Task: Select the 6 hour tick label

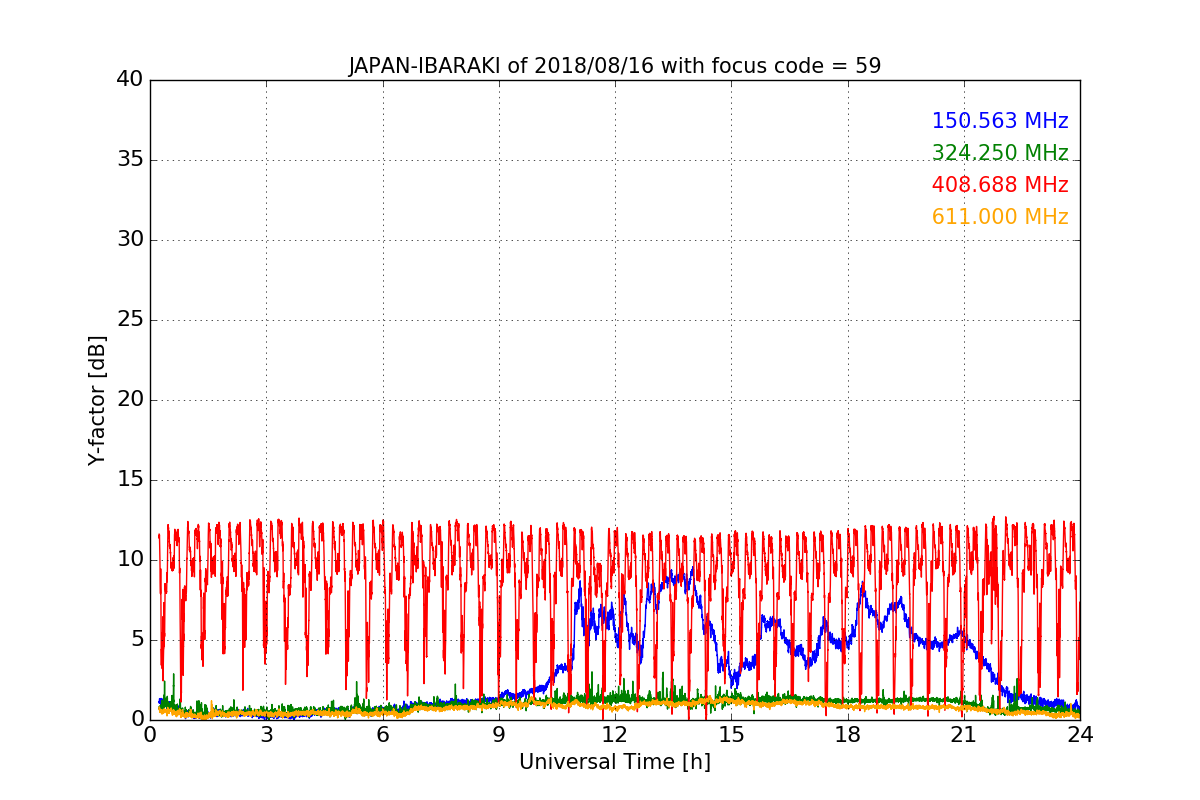Action: [x=383, y=734]
